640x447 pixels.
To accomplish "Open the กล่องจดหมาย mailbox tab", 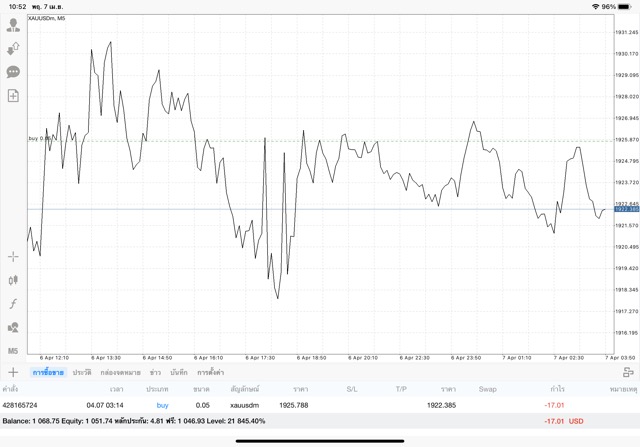I will point(120,372).
